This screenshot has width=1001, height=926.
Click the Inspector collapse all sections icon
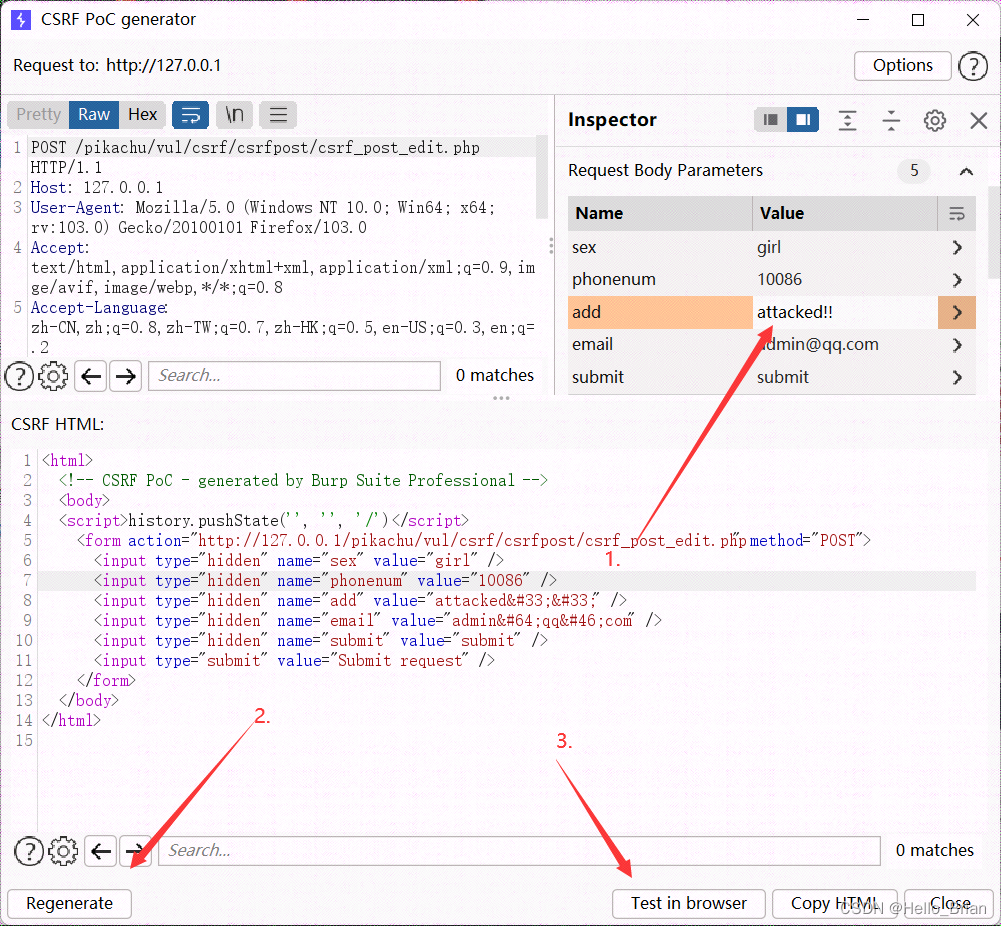click(891, 120)
